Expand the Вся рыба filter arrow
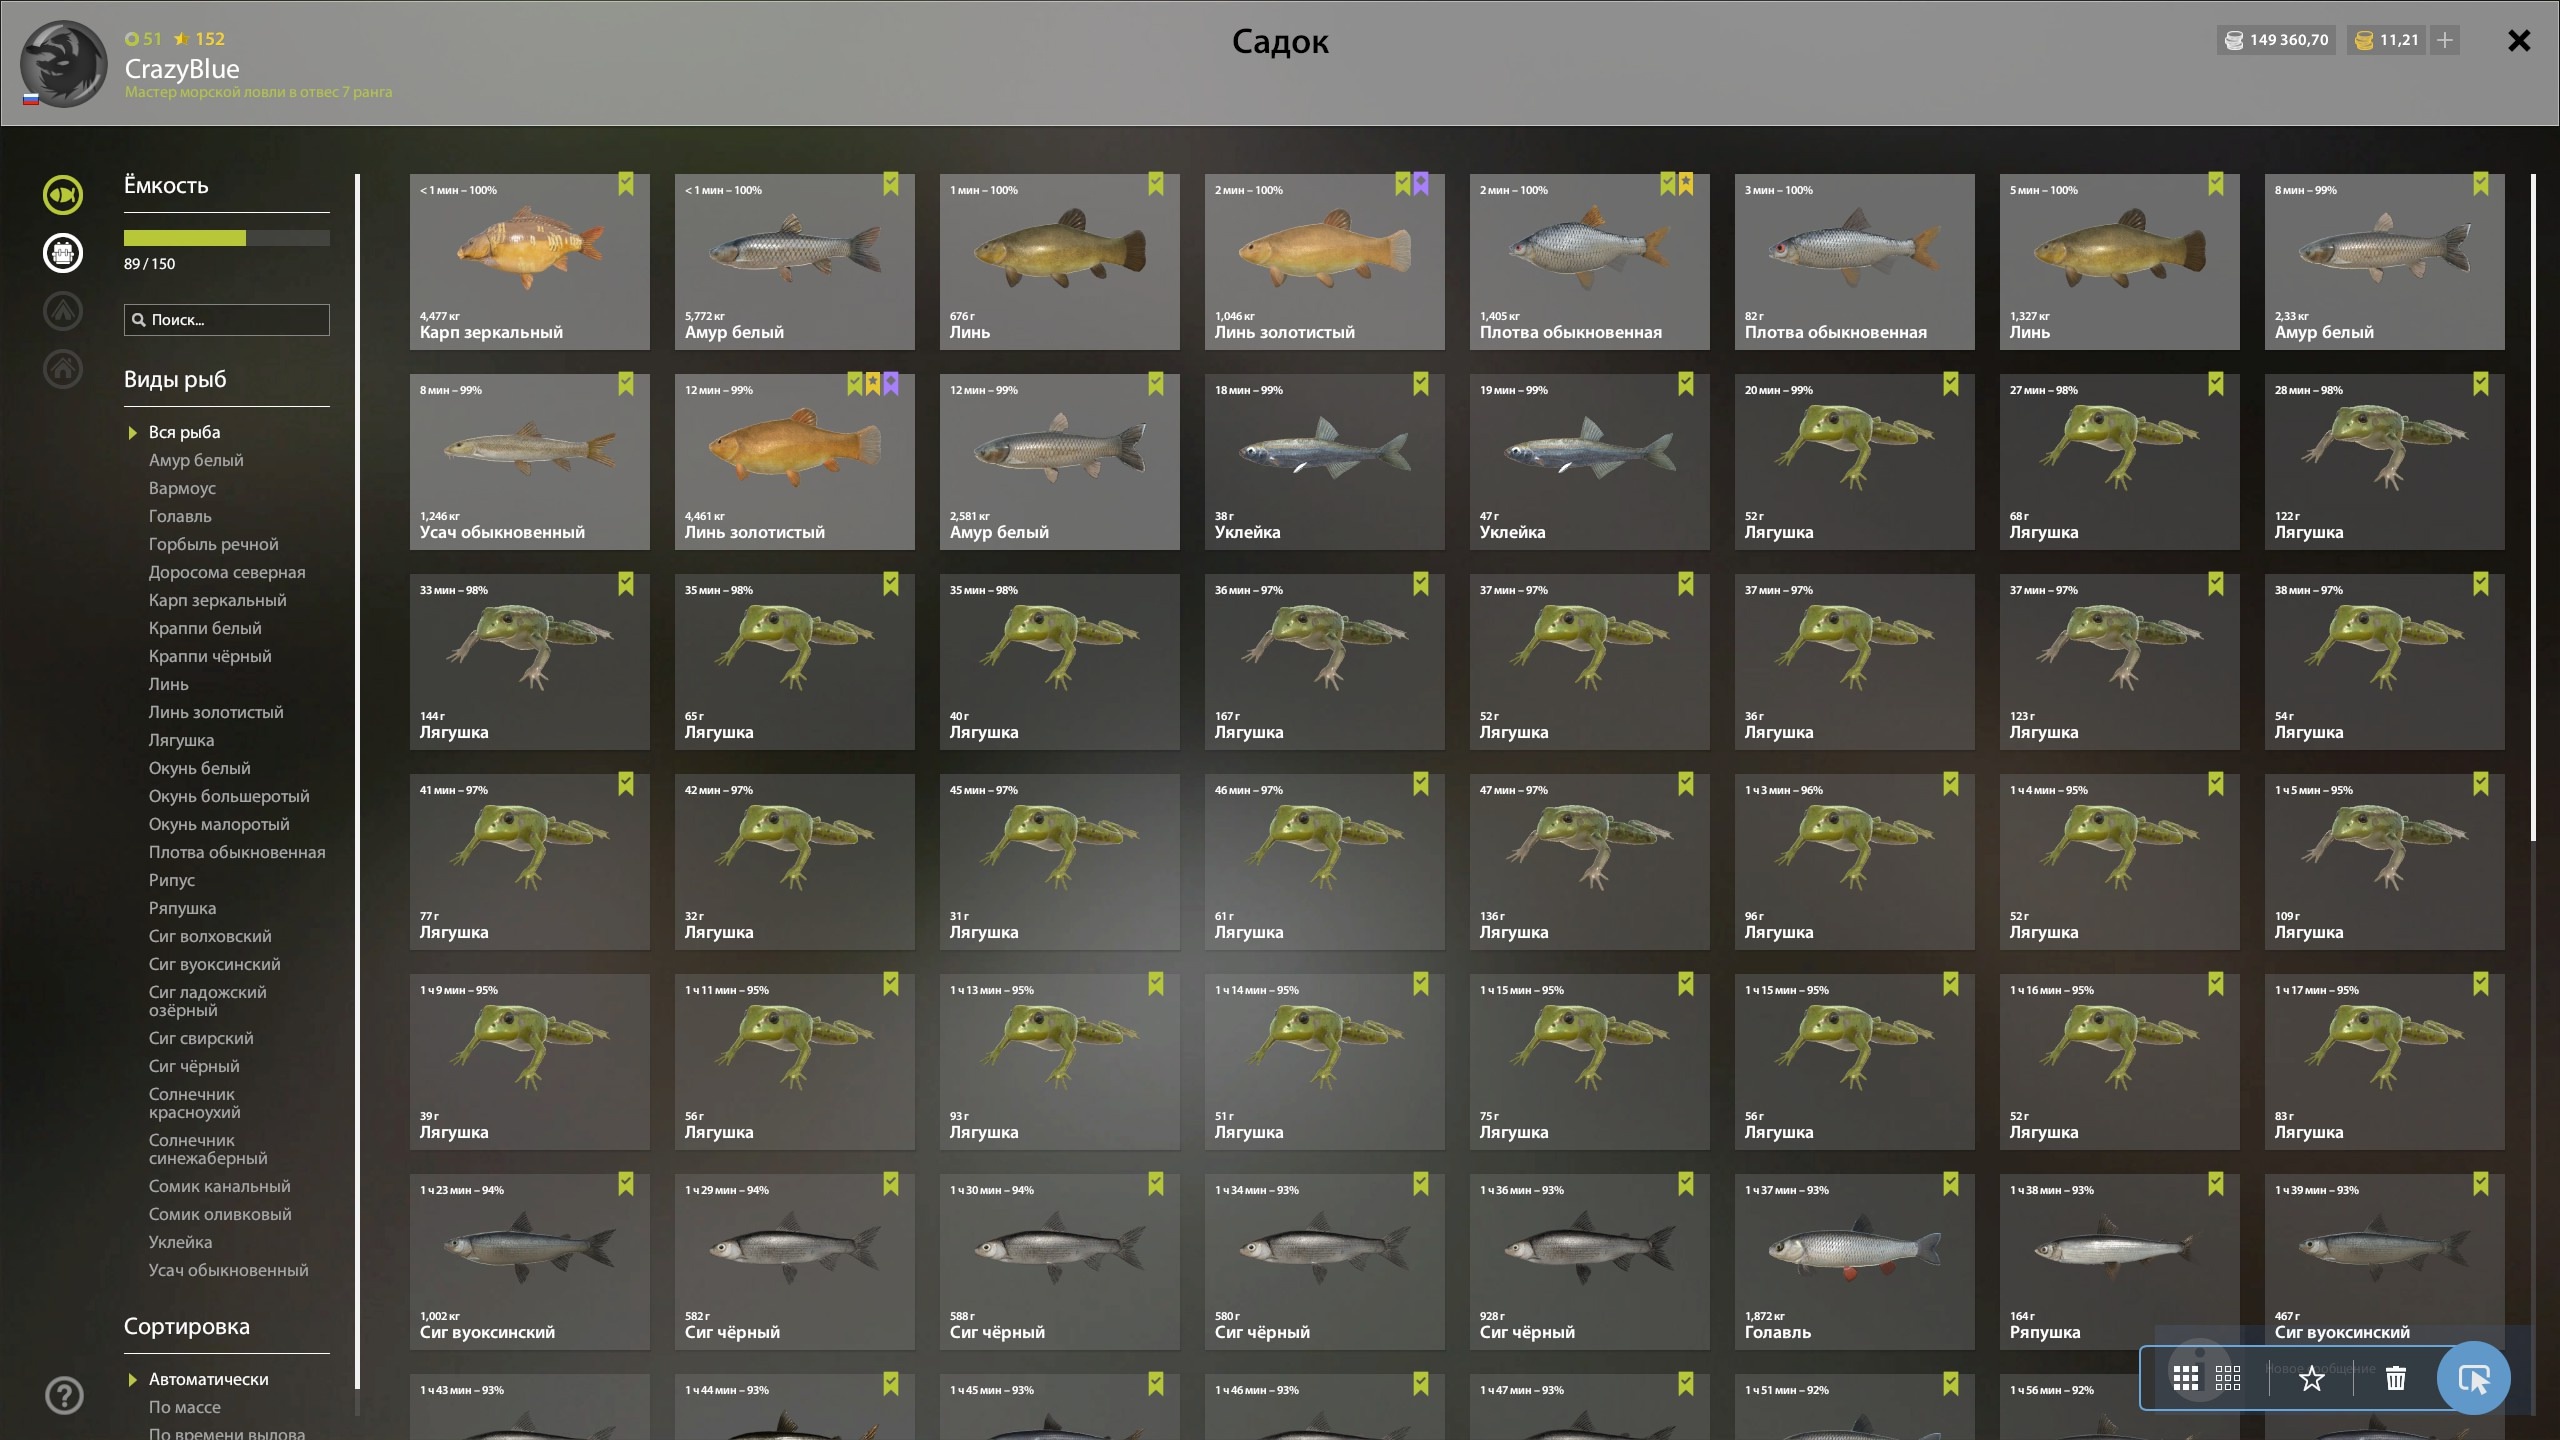Screen dimensions: 2560x1440 (x=132, y=433)
